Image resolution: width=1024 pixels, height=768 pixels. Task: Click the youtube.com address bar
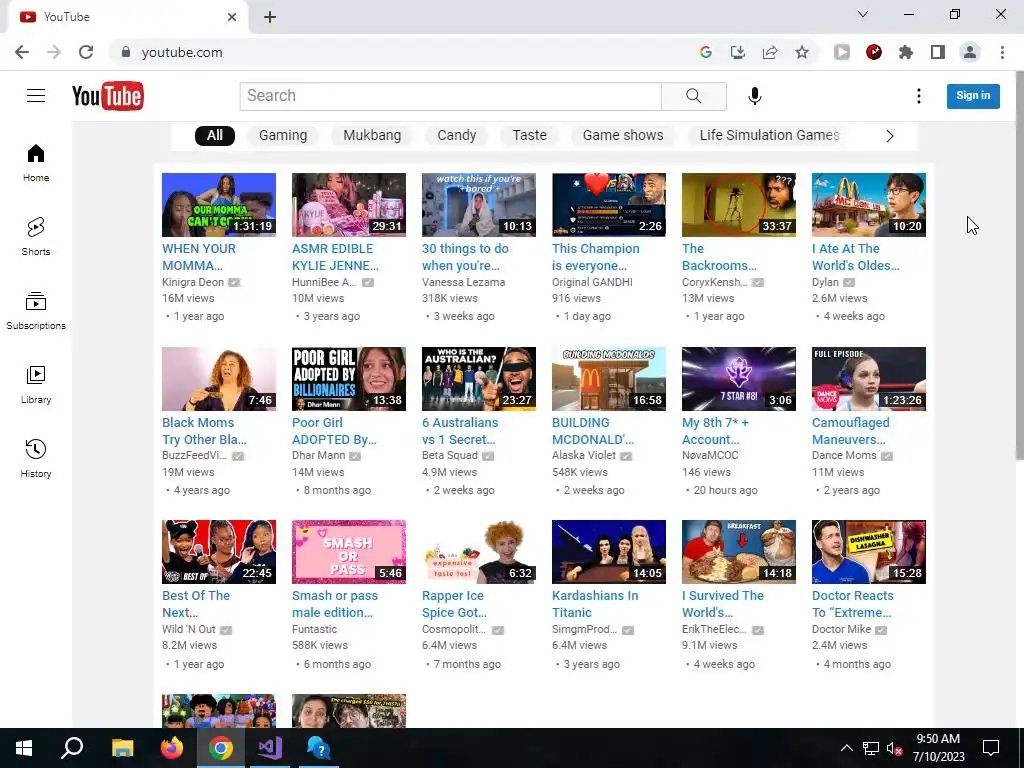click(x=405, y=52)
